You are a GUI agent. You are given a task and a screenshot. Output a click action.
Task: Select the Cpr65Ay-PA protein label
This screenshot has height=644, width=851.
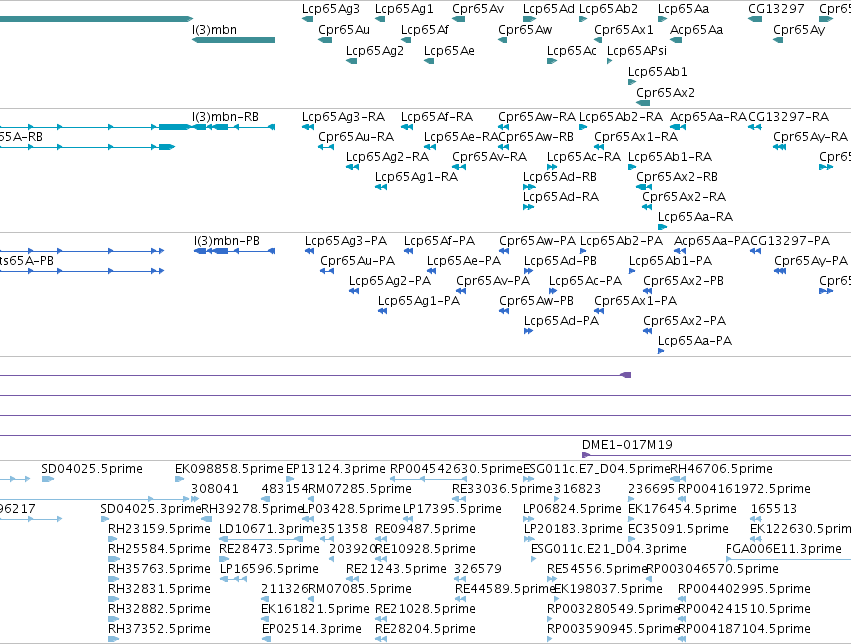tap(811, 260)
